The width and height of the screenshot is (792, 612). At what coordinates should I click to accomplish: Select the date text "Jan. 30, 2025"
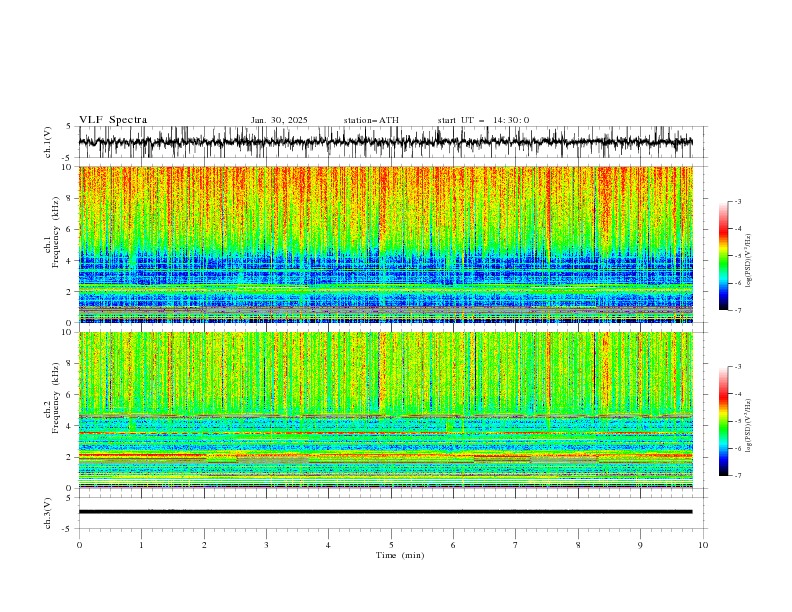279,120
